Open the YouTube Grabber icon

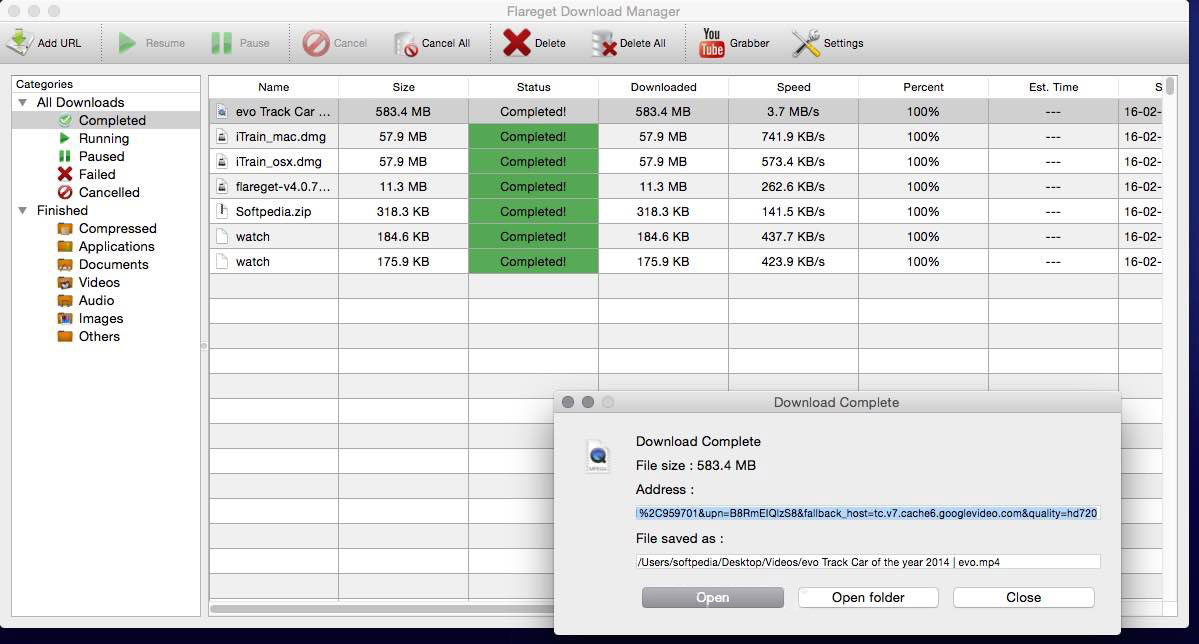point(711,43)
